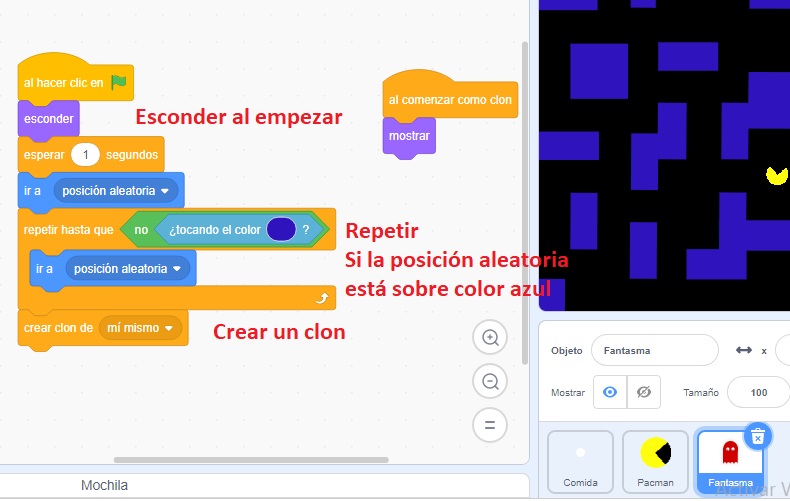The width and height of the screenshot is (790, 501).
Task: Click the zoom in magnifier icon
Action: coord(490,338)
